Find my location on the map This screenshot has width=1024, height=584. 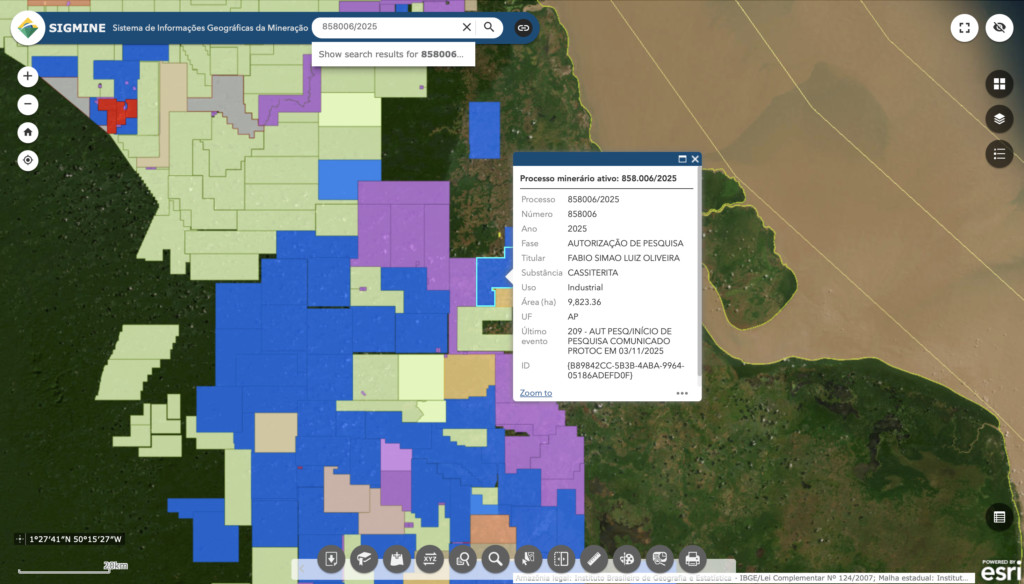(x=27, y=160)
